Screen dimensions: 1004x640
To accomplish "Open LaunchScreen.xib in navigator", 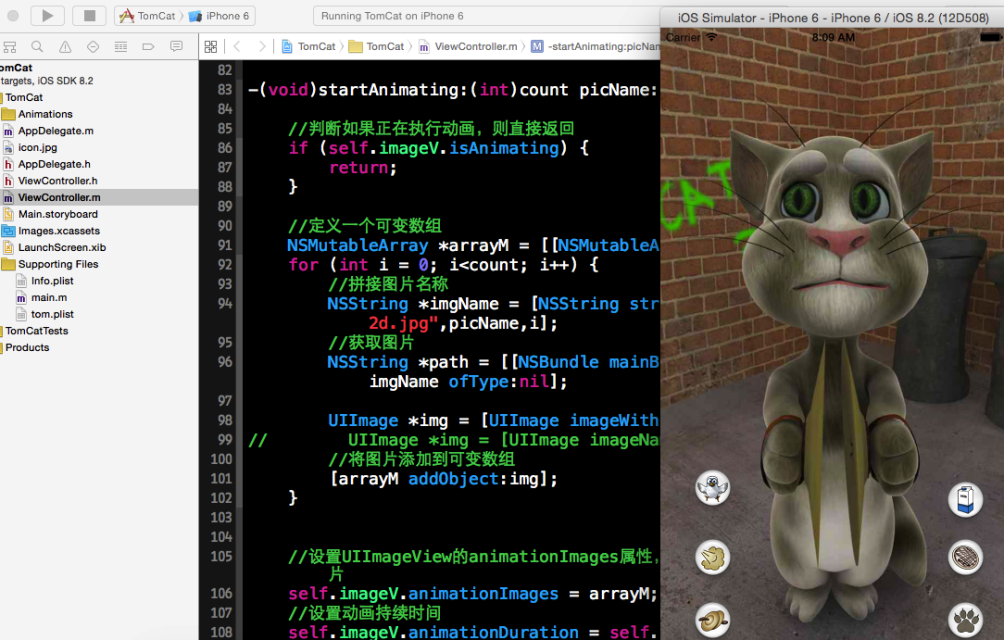I will click(x=54, y=247).
